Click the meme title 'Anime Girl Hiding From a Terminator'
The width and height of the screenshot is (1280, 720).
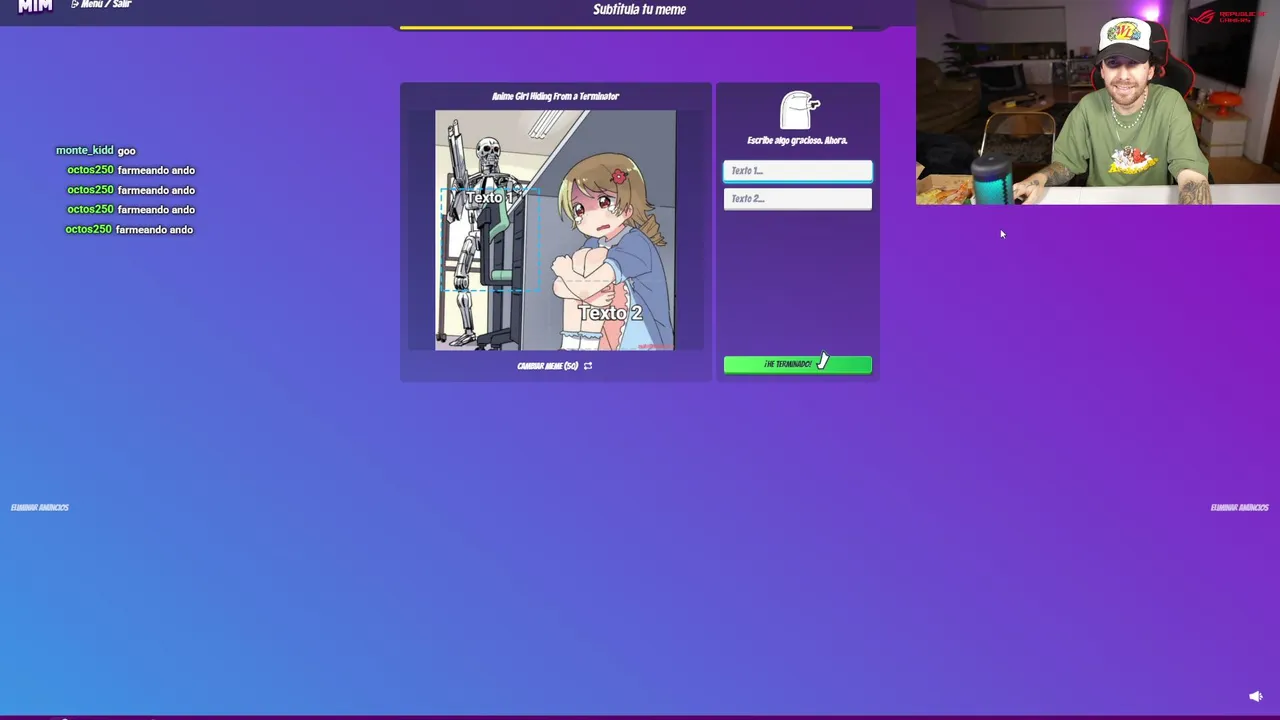[x=555, y=97]
